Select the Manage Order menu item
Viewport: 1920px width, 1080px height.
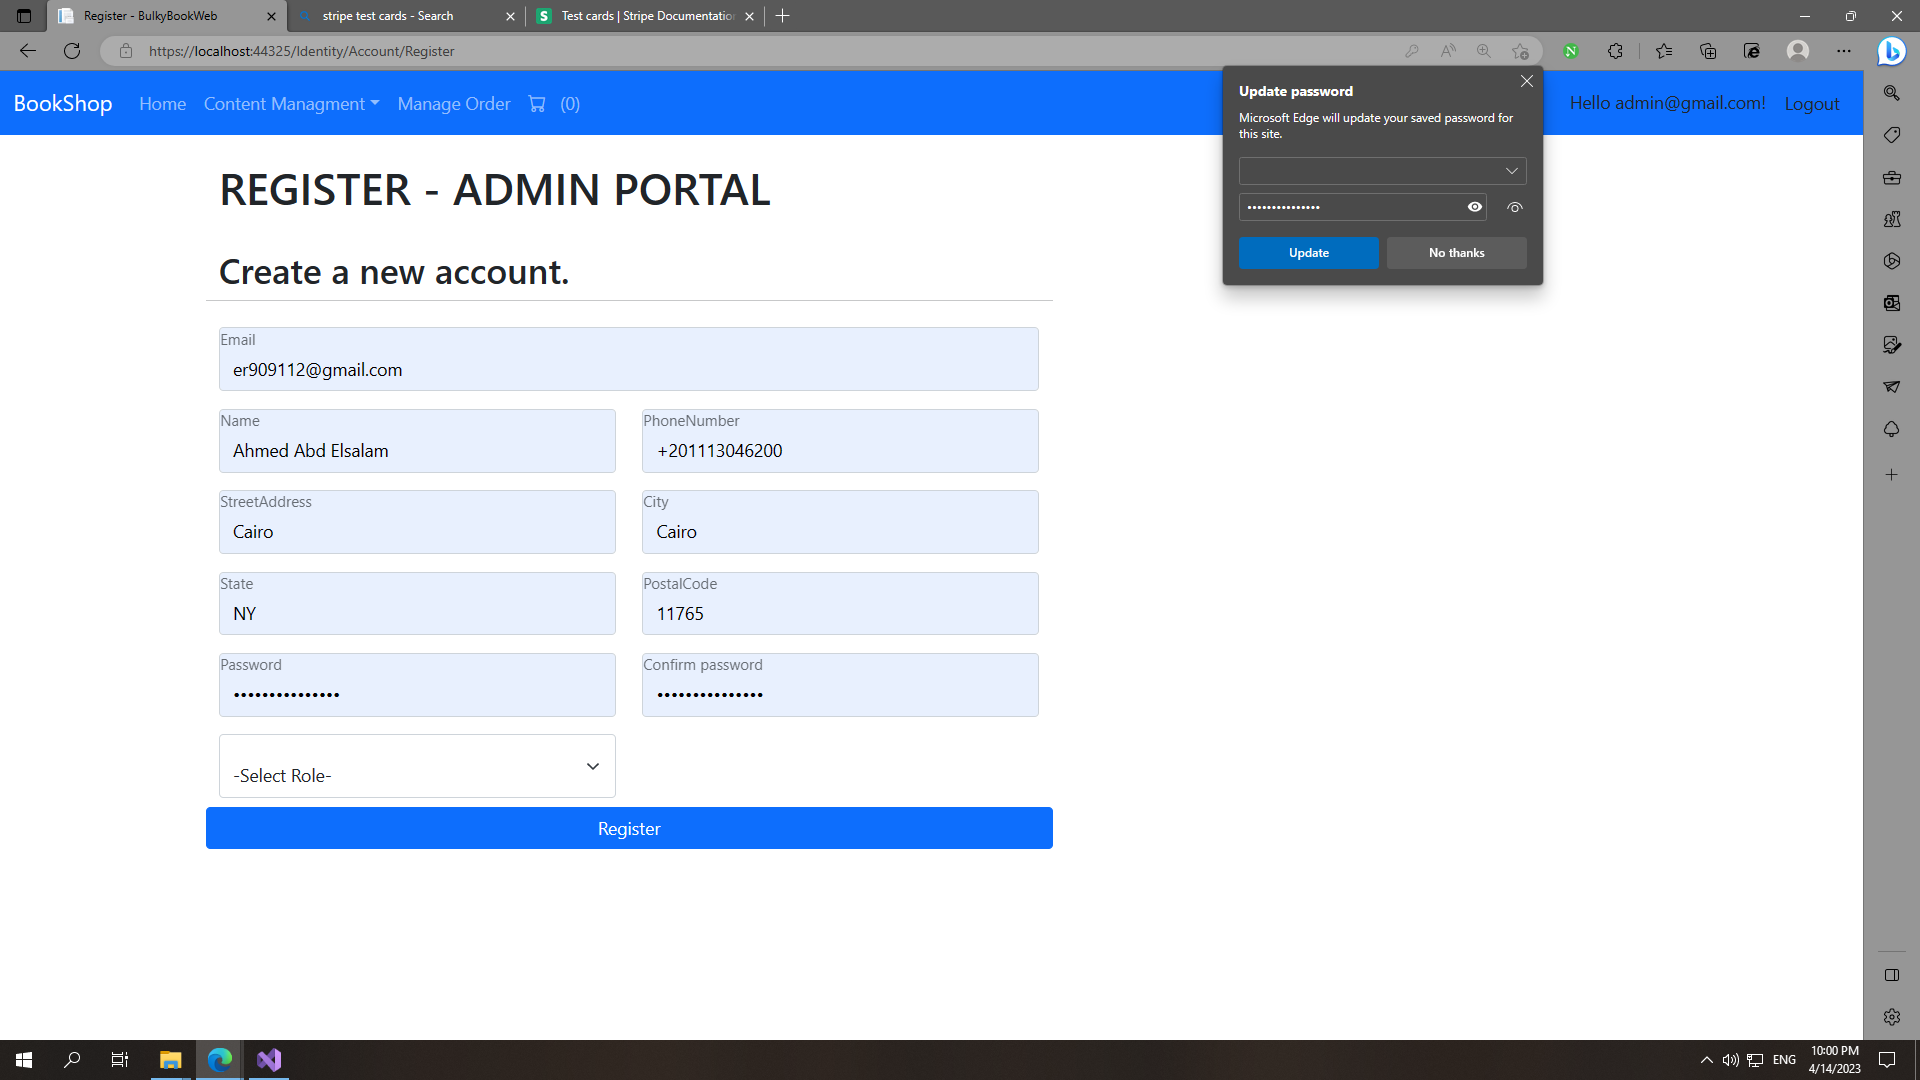pos(454,103)
